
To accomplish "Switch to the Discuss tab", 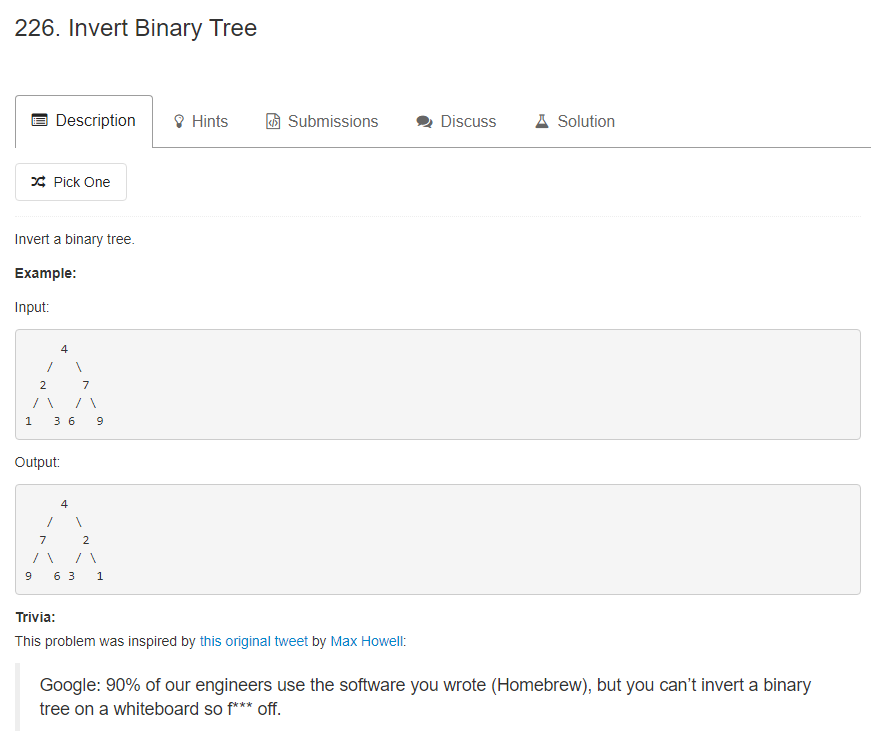I will tap(456, 120).
